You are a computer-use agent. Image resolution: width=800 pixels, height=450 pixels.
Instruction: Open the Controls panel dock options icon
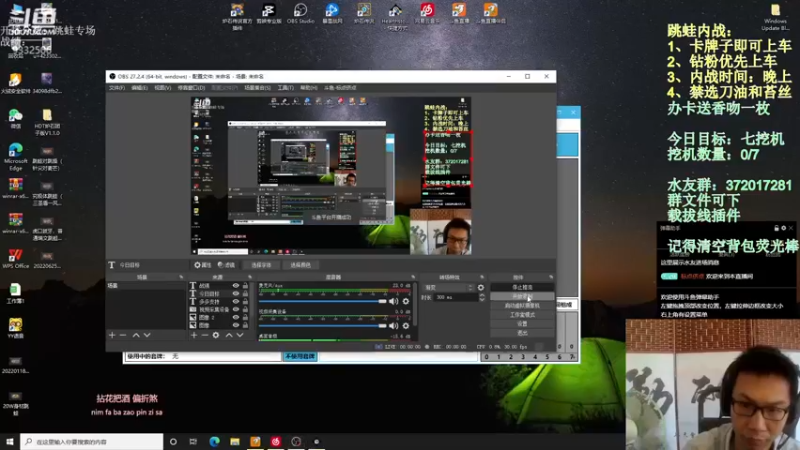pyautogui.click(x=551, y=277)
